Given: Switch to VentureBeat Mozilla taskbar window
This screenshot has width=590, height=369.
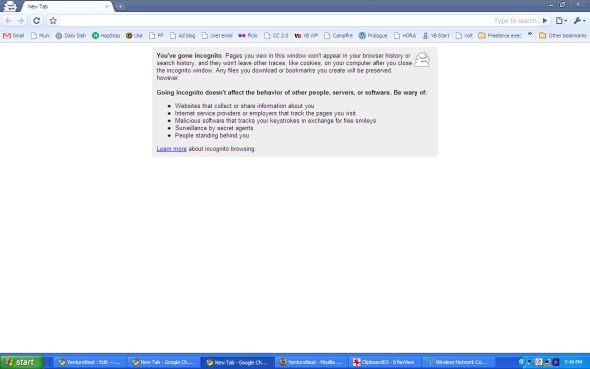Looking at the screenshot, I should [x=312, y=362].
